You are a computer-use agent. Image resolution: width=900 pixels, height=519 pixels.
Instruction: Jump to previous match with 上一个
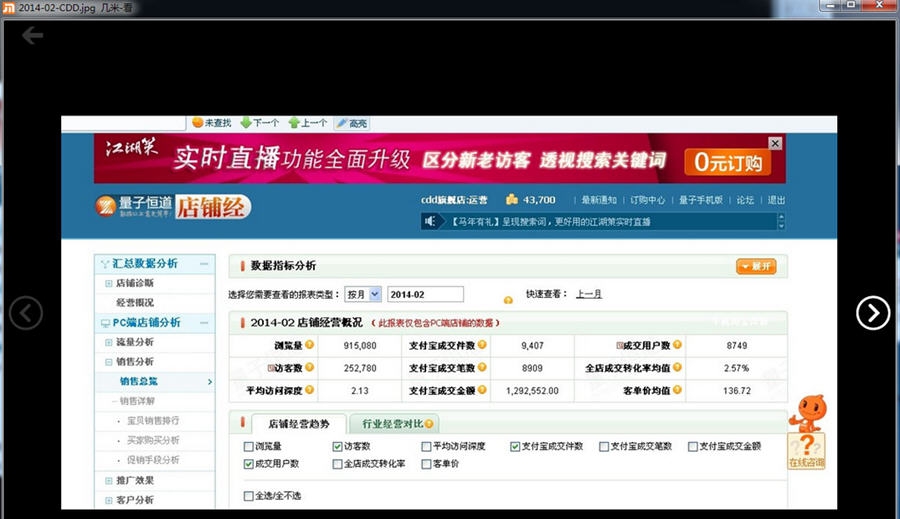coord(308,123)
